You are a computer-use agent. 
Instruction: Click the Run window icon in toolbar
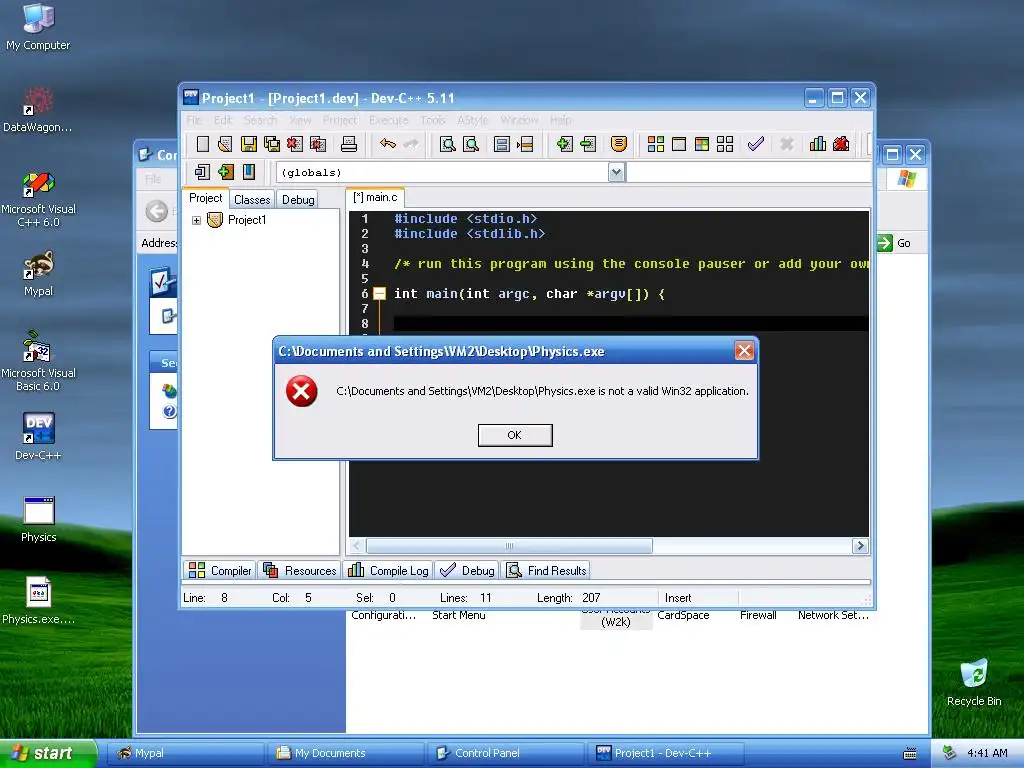[x=679, y=144]
